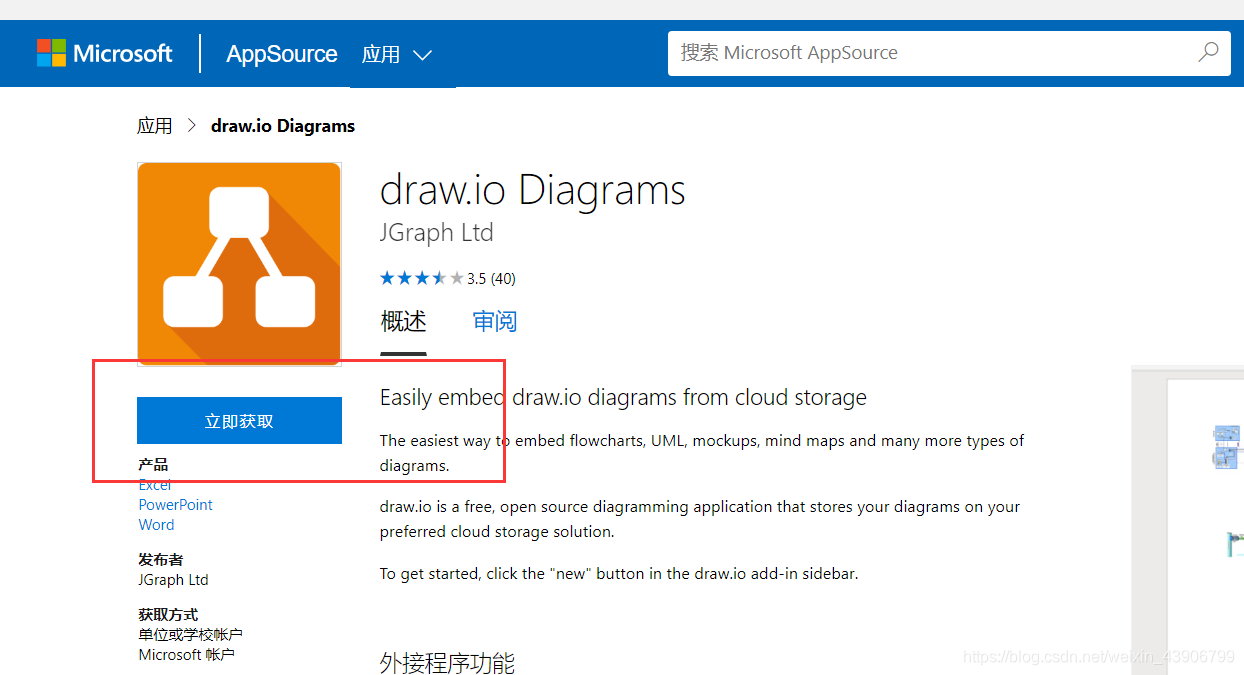Click the 外接程序功能 heading

(x=447, y=663)
